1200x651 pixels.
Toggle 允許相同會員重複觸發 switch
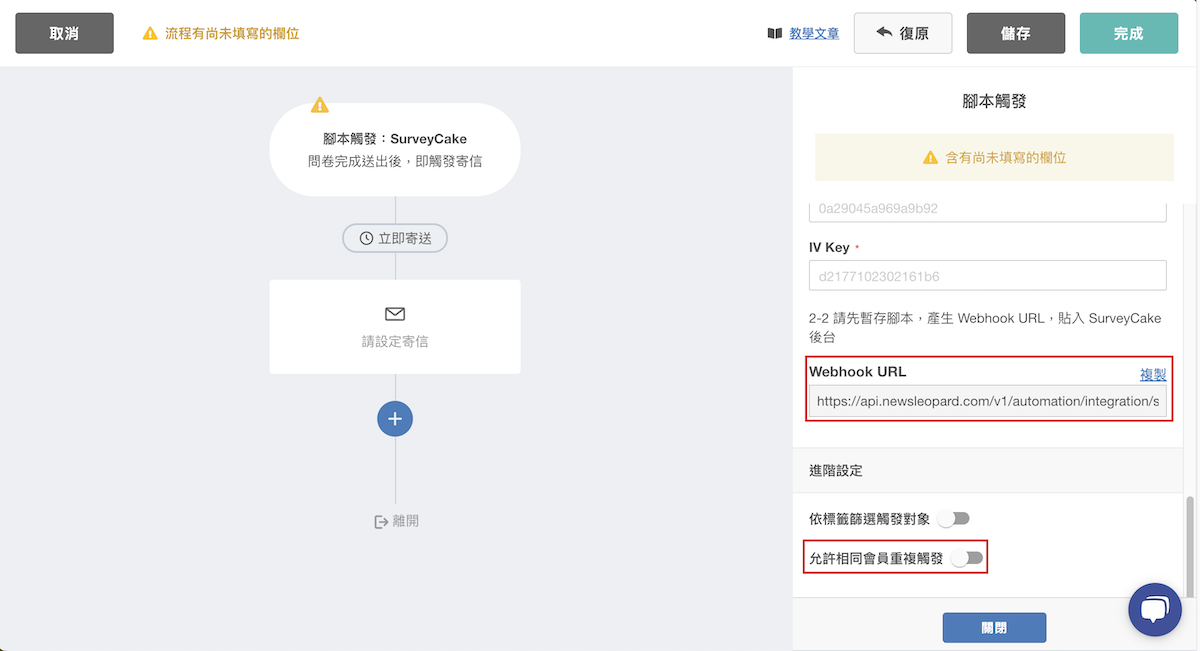[967, 558]
